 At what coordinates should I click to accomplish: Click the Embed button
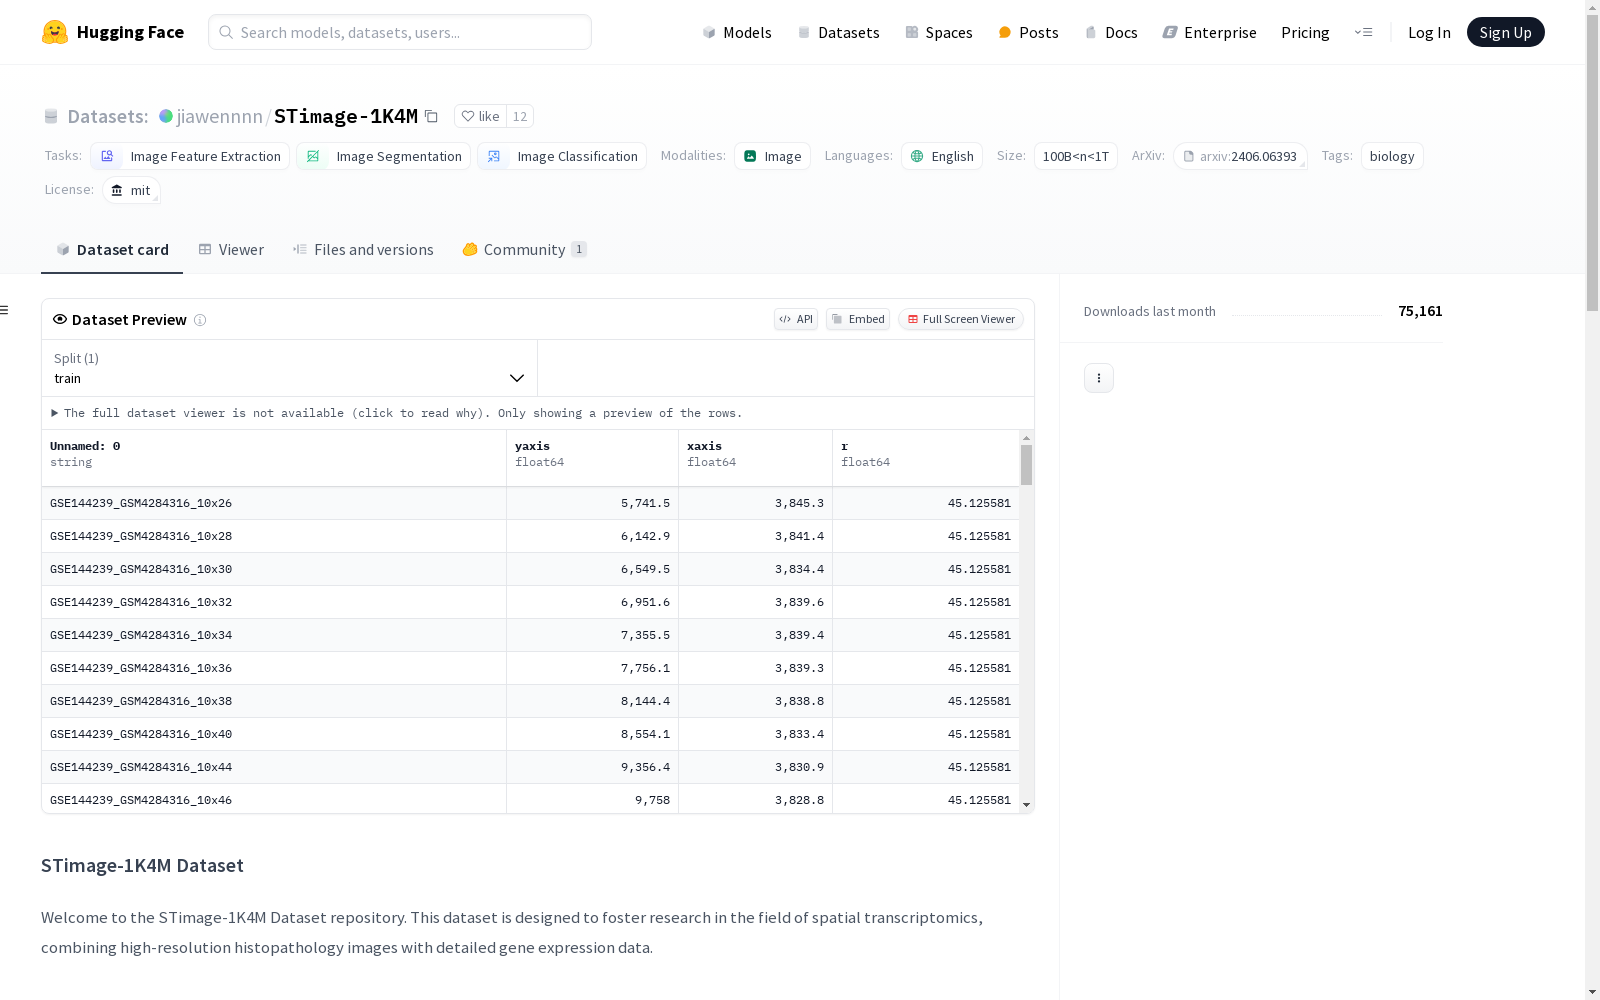(x=858, y=319)
